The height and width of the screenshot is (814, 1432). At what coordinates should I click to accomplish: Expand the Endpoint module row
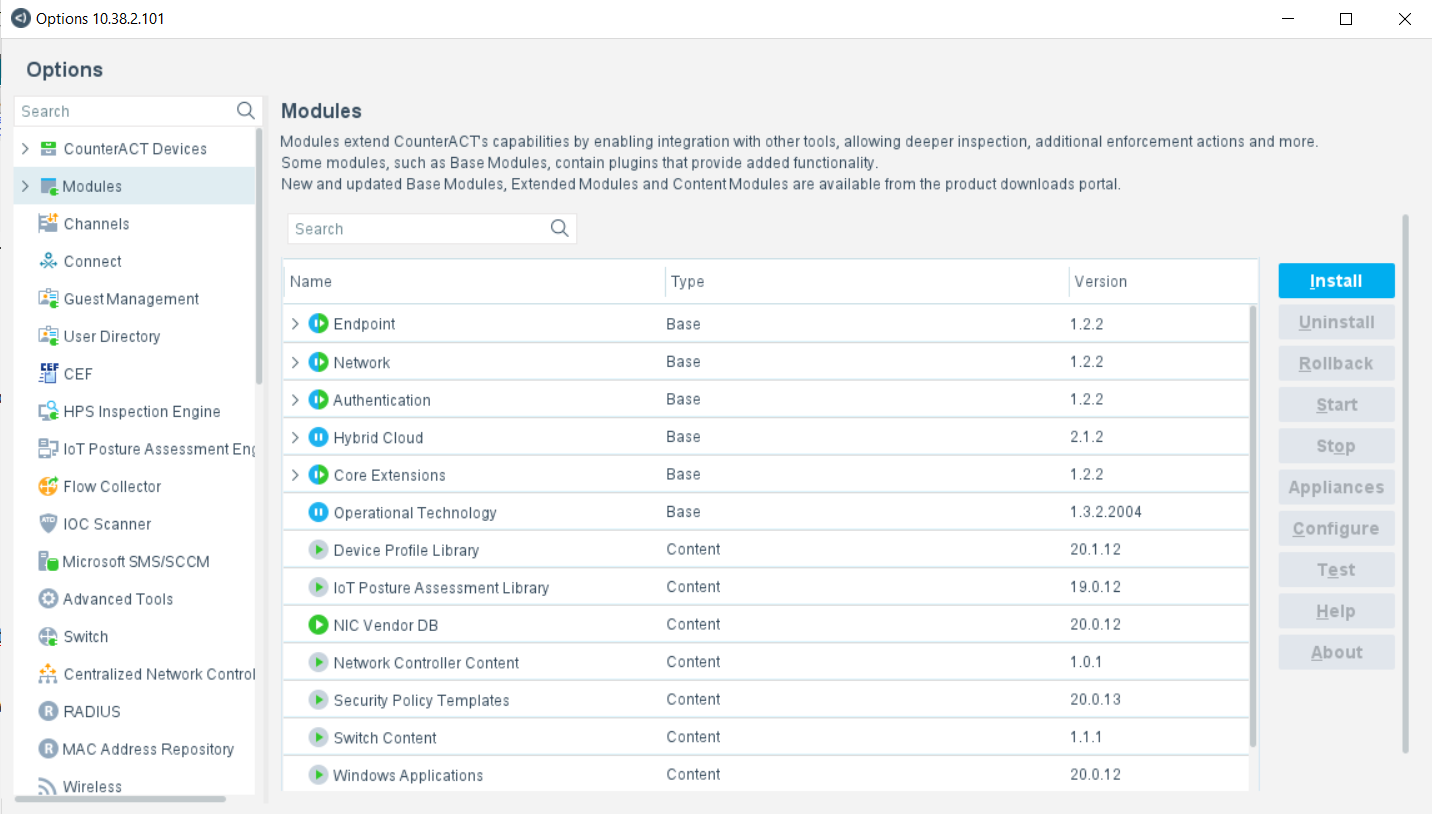(x=295, y=324)
